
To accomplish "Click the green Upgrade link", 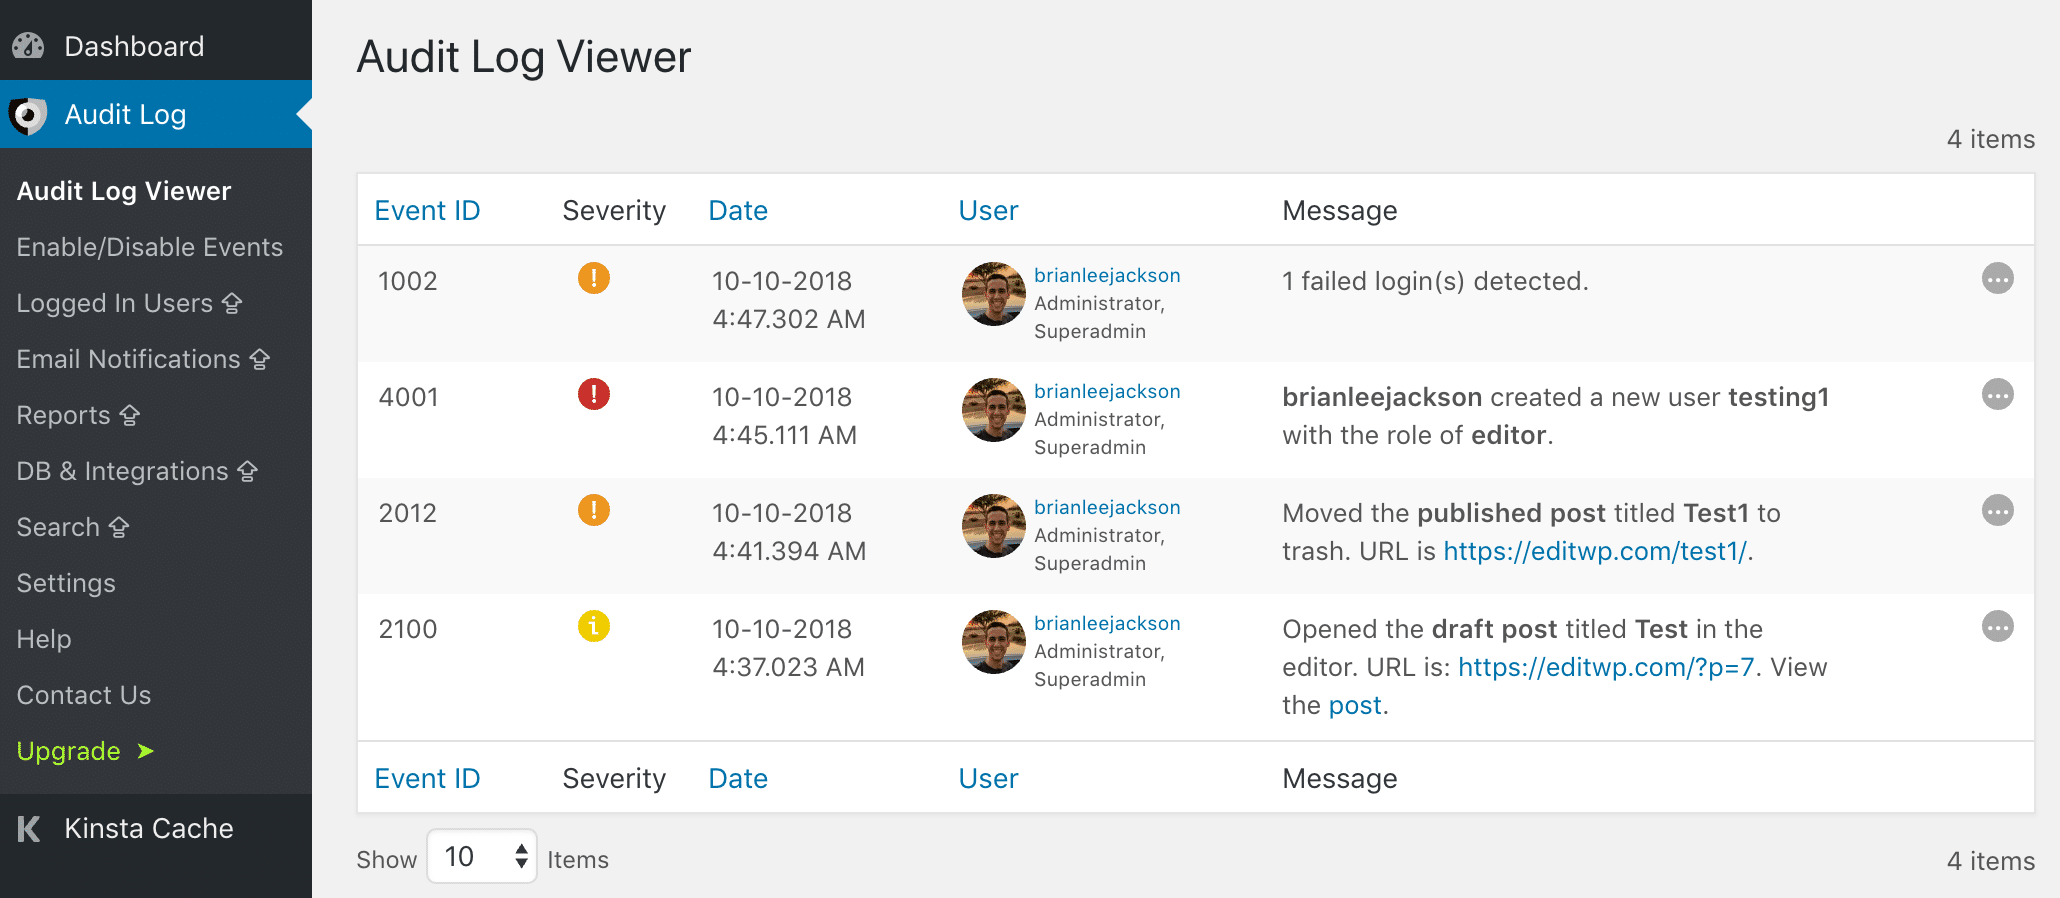I will [69, 751].
